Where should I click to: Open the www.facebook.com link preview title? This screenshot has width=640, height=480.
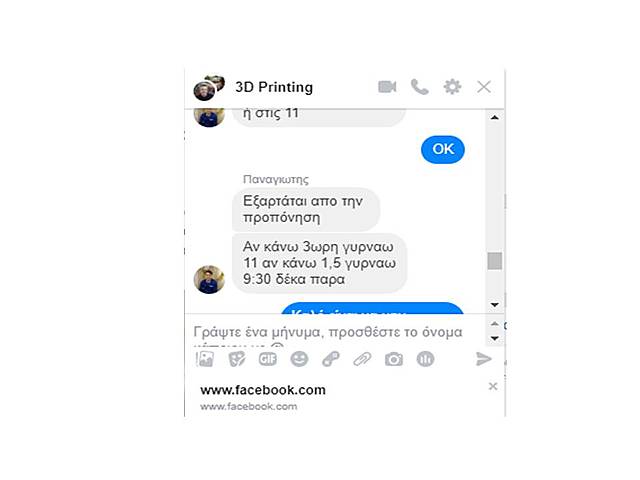pyautogui.click(x=263, y=390)
